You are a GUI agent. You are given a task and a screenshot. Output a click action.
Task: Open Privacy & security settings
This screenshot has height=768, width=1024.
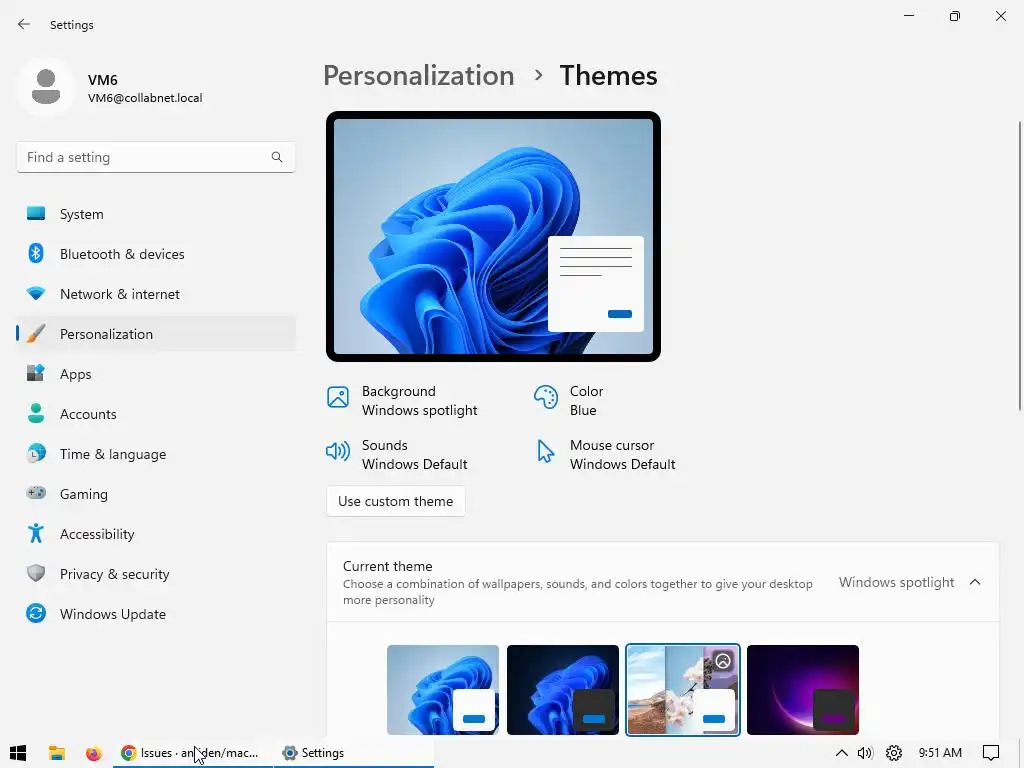click(x=155, y=574)
